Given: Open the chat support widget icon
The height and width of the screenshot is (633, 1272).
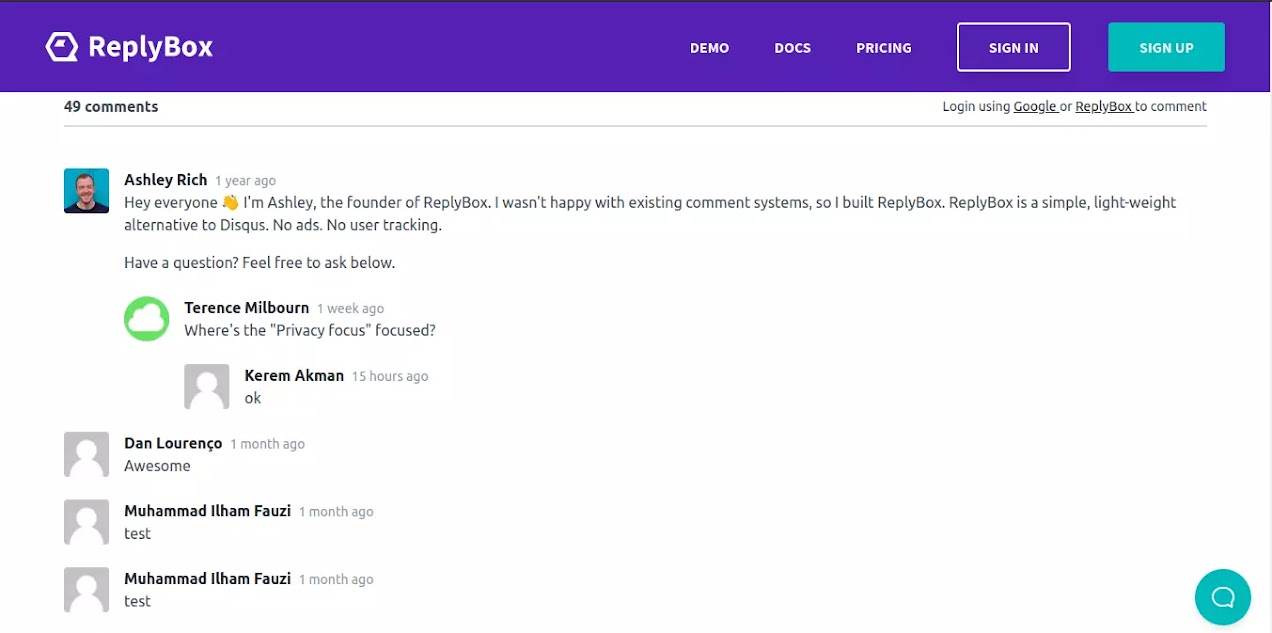Looking at the screenshot, I should (x=1222, y=597).
